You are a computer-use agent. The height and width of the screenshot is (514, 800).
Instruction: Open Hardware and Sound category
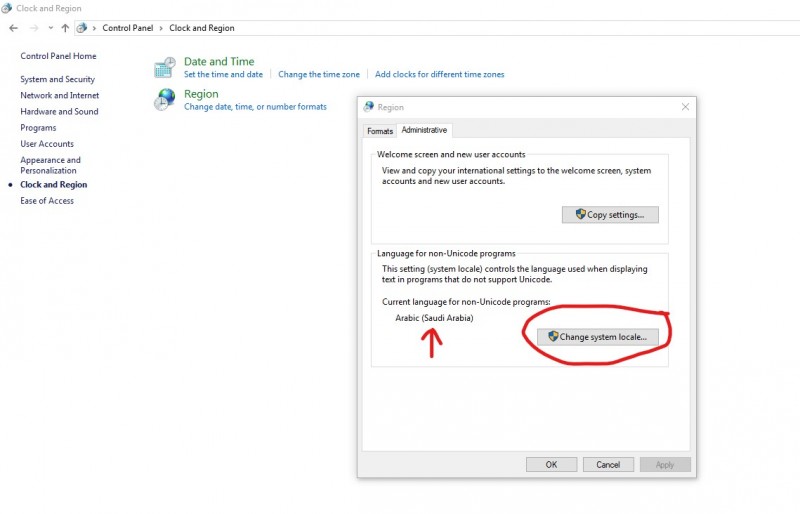coord(59,111)
